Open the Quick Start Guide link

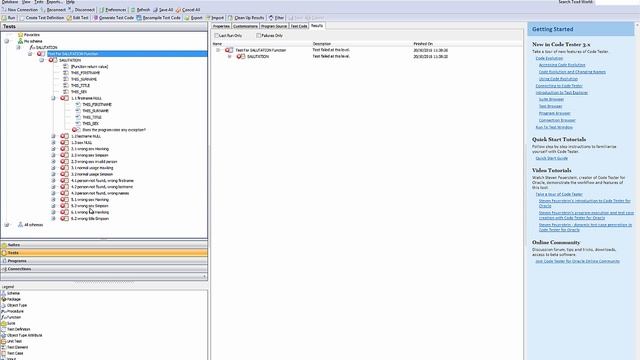pos(551,158)
